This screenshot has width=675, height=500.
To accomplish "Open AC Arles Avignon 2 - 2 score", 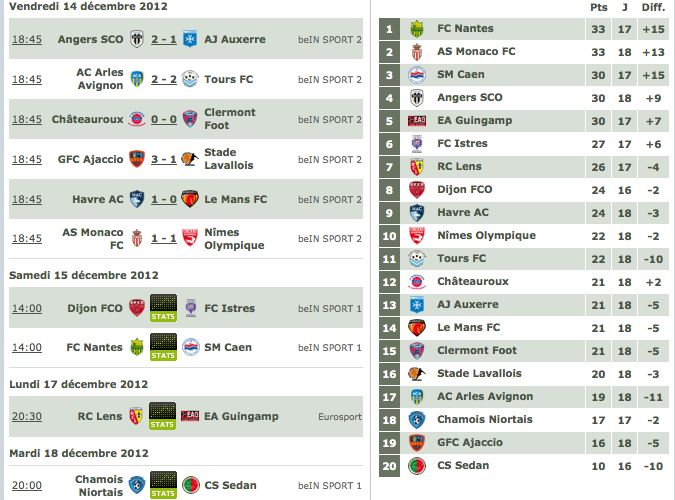I will [x=164, y=79].
